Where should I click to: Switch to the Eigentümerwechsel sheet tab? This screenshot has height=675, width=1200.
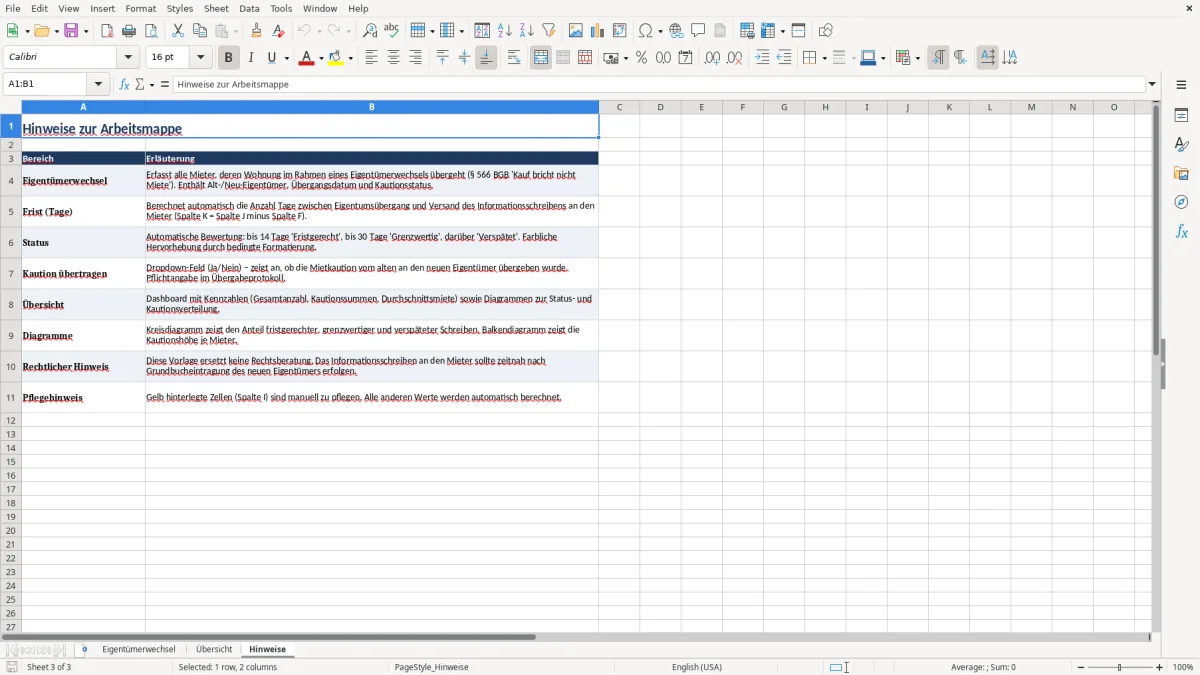tap(139, 650)
